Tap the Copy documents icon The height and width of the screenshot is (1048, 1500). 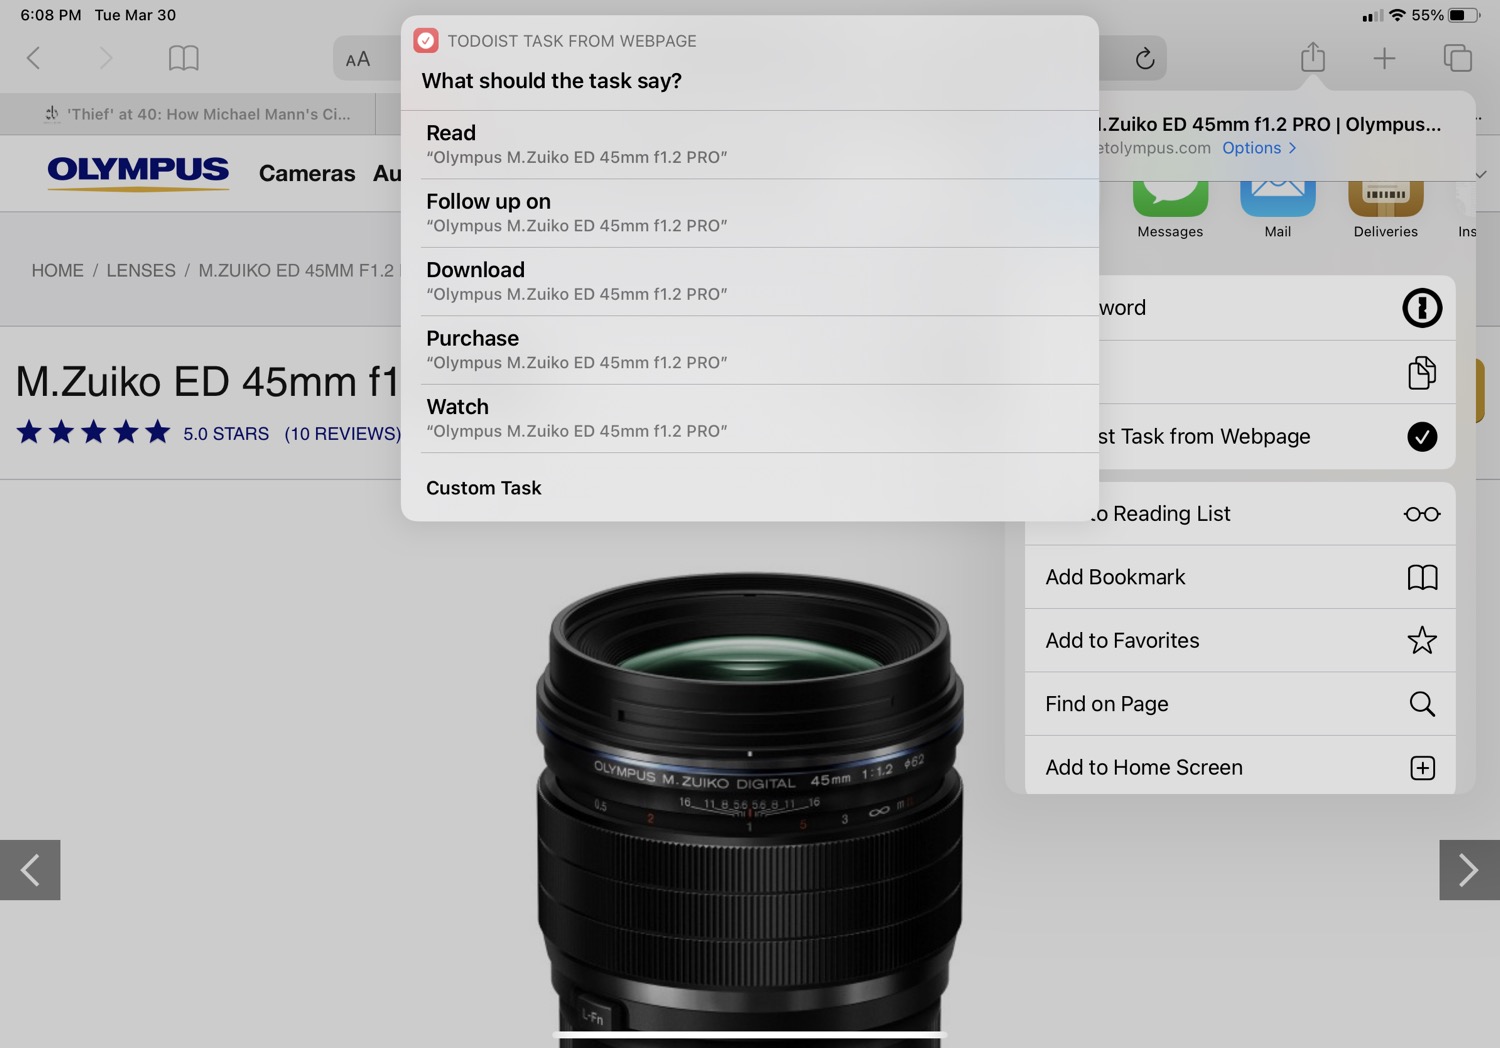pos(1422,372)
